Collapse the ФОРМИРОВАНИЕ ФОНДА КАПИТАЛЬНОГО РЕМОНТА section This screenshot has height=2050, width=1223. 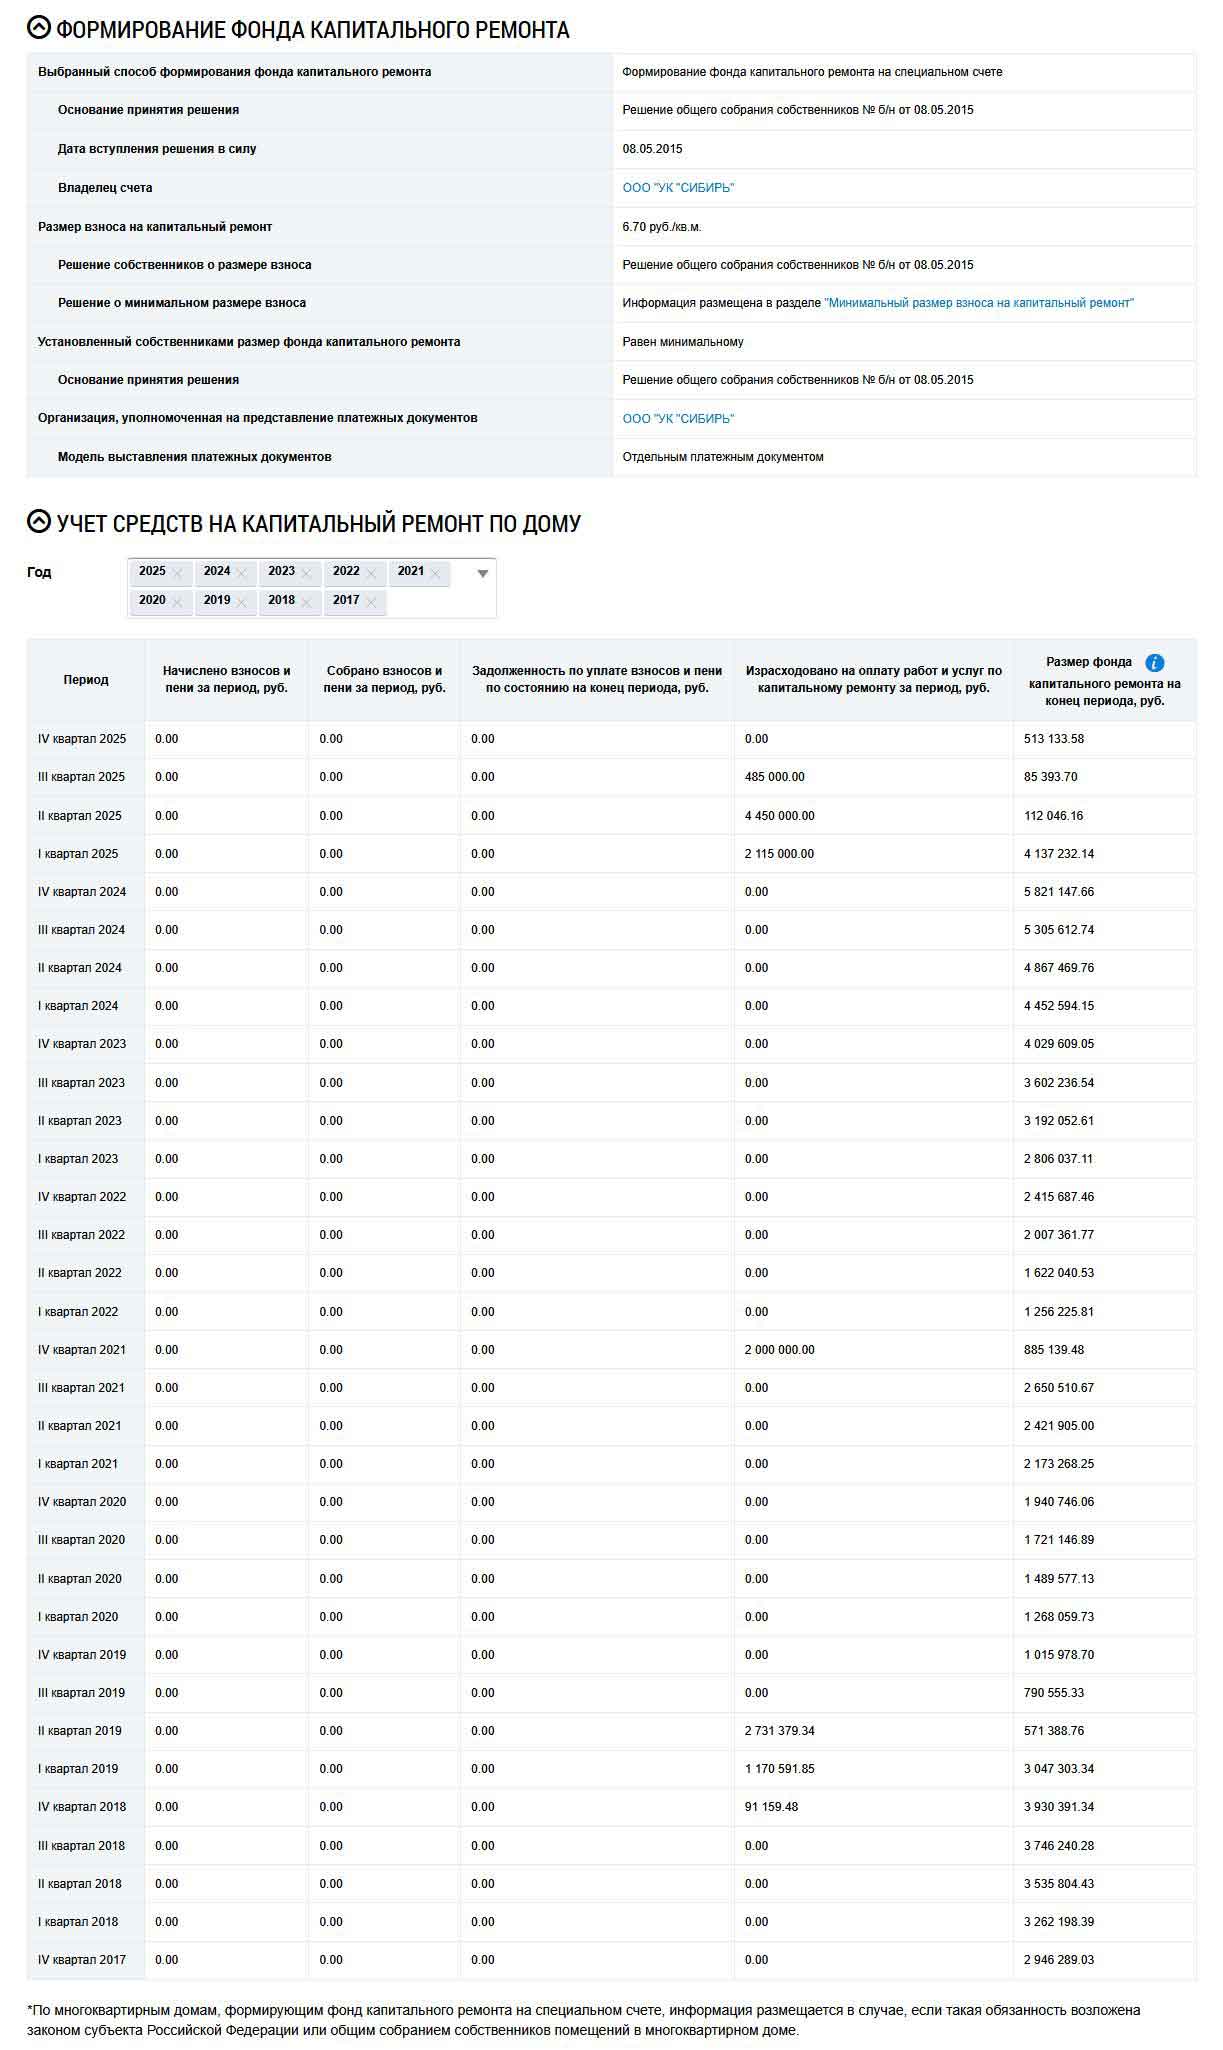37,27
